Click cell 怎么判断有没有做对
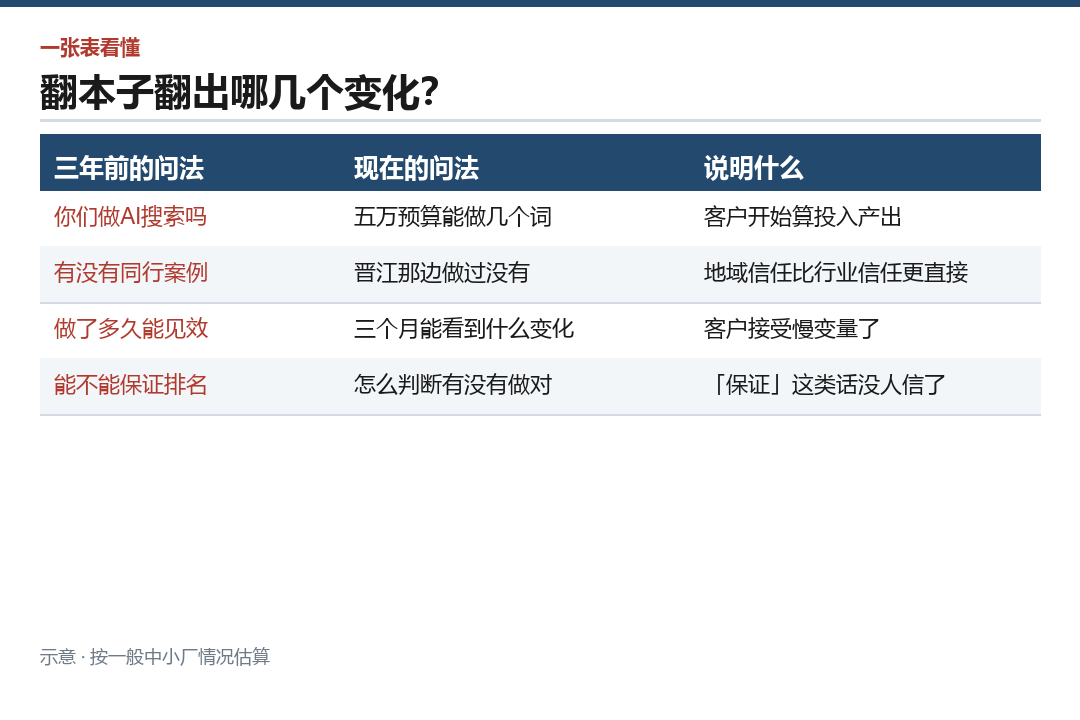The image size is (1080, 720). pos(453,384)
